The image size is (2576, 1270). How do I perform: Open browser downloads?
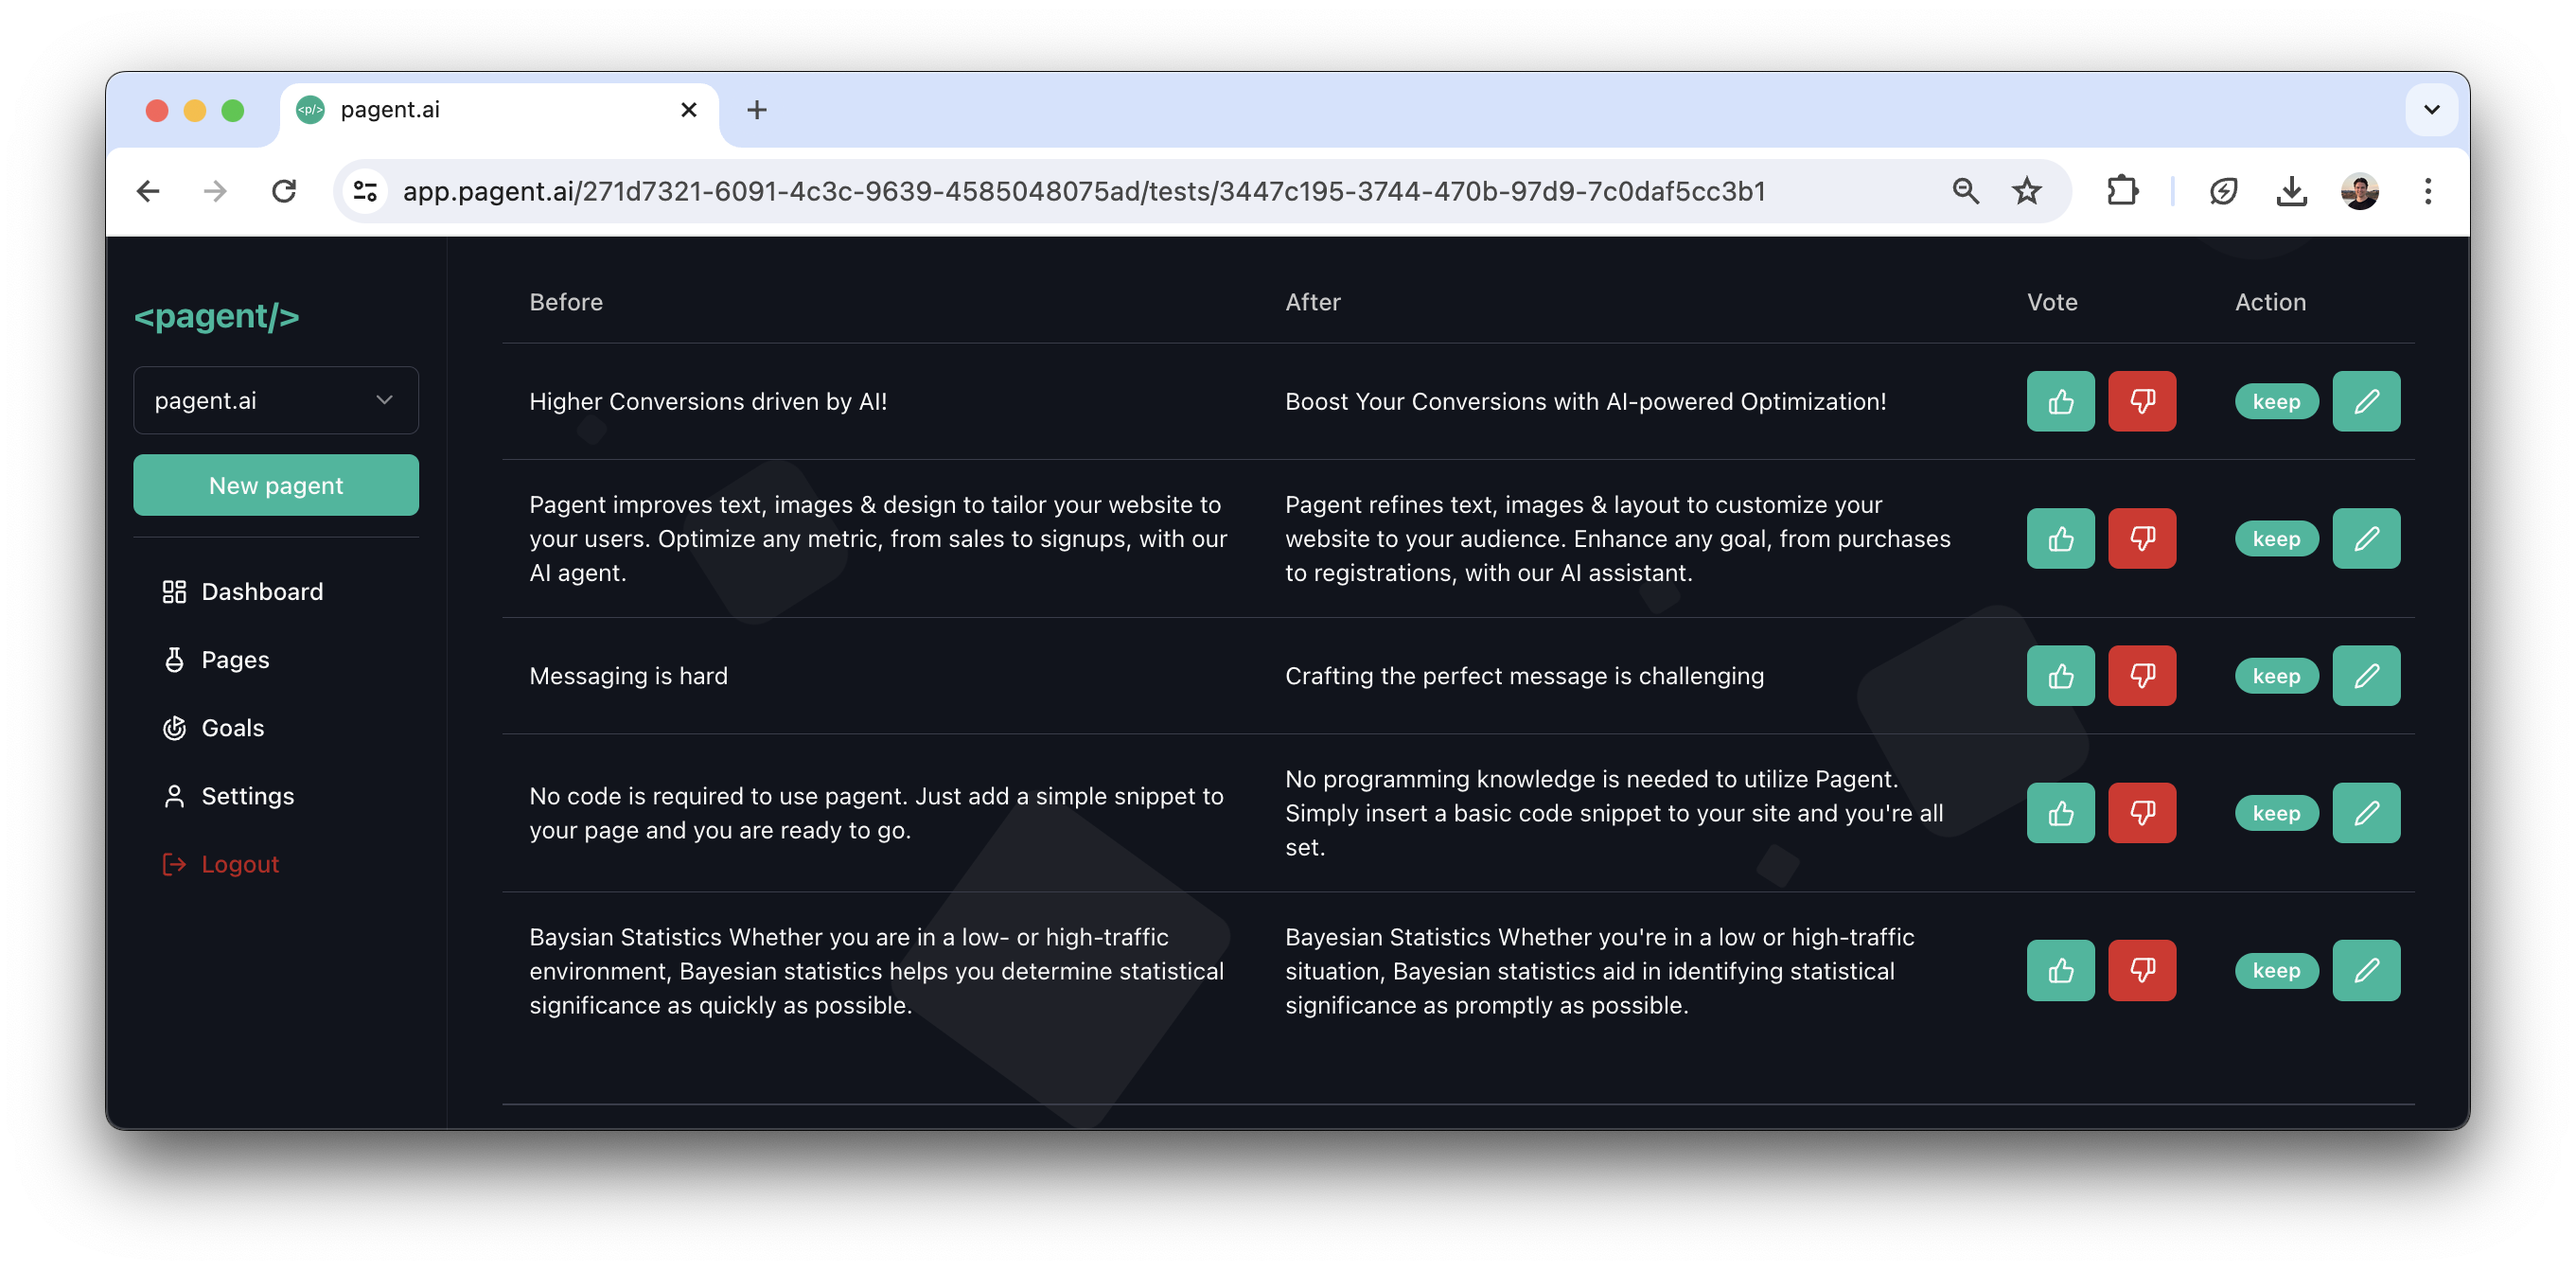coord(2291,190)
